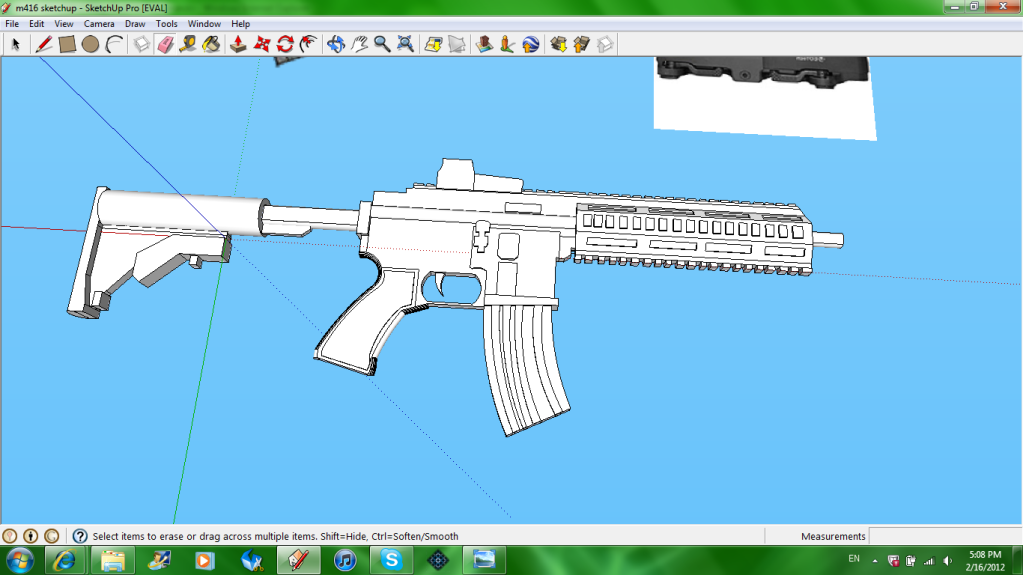The width and height of the screenshot is (1023, 575).
Task: Open the Tools menu
Action: click(166, 23)
